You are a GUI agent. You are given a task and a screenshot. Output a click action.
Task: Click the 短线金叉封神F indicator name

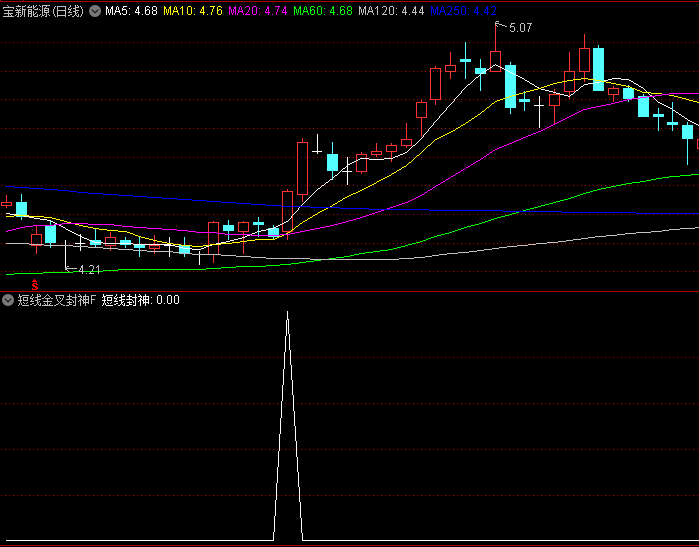pyautogui.click(x=56, y=300)
